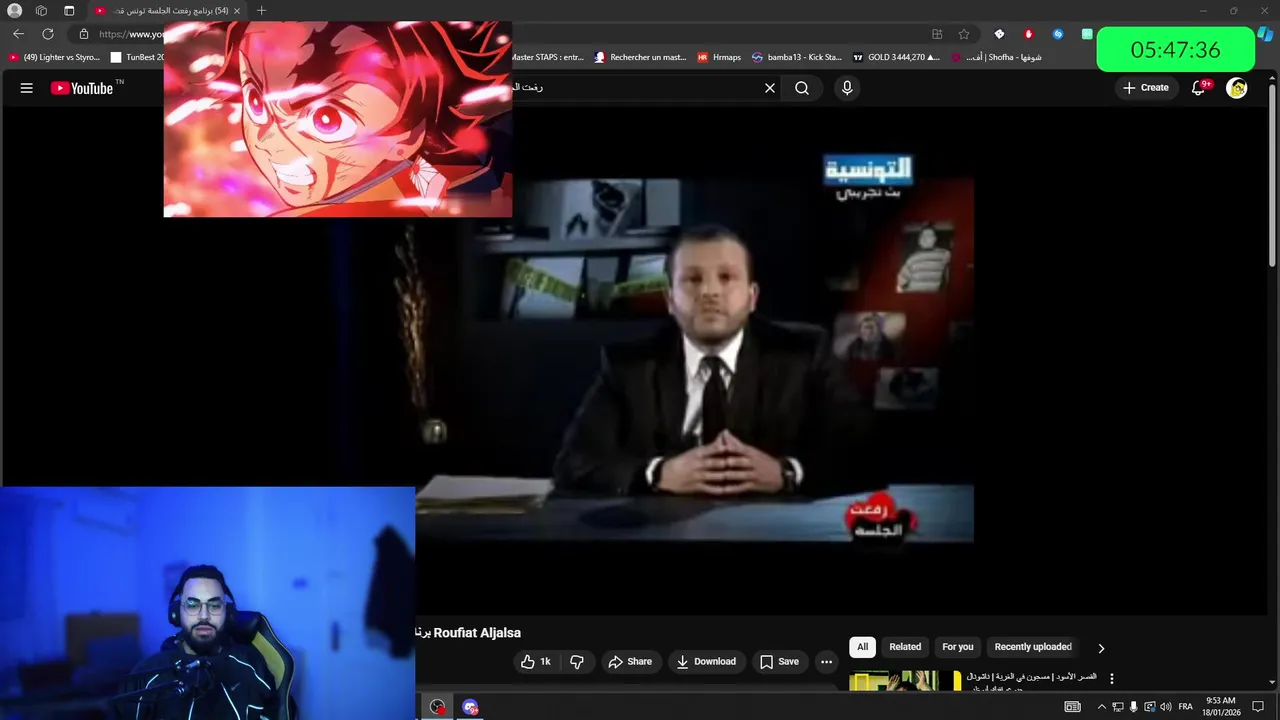Open the Create button menu
The image size is (1280, 720).
coord(1145,88)
